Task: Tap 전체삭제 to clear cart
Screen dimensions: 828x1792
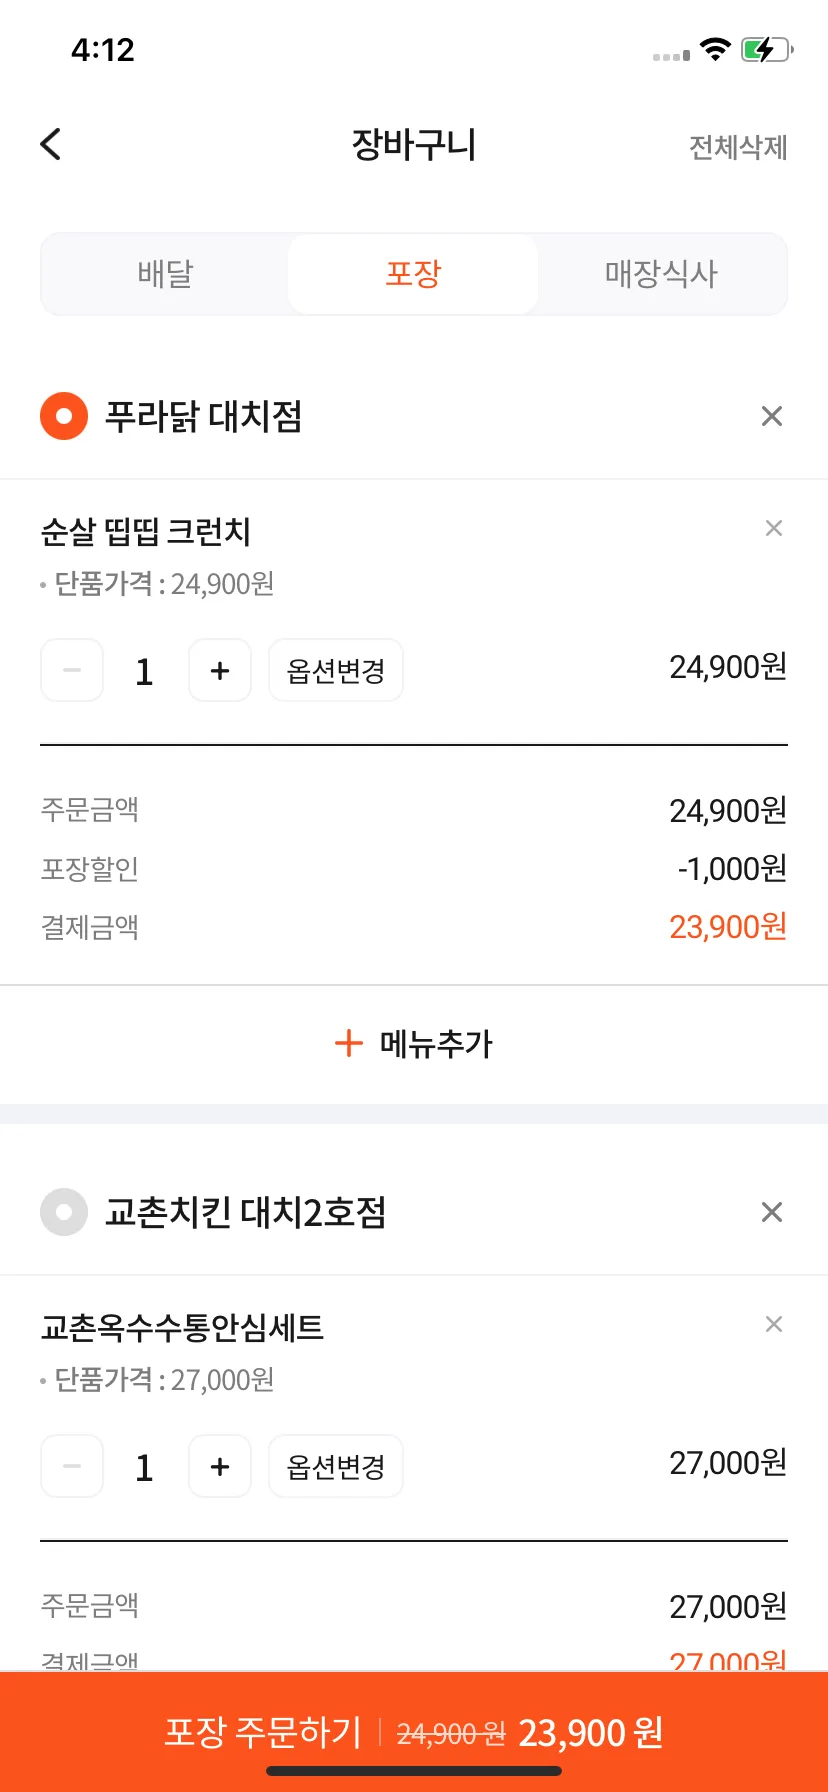Action: pos(738,147)
